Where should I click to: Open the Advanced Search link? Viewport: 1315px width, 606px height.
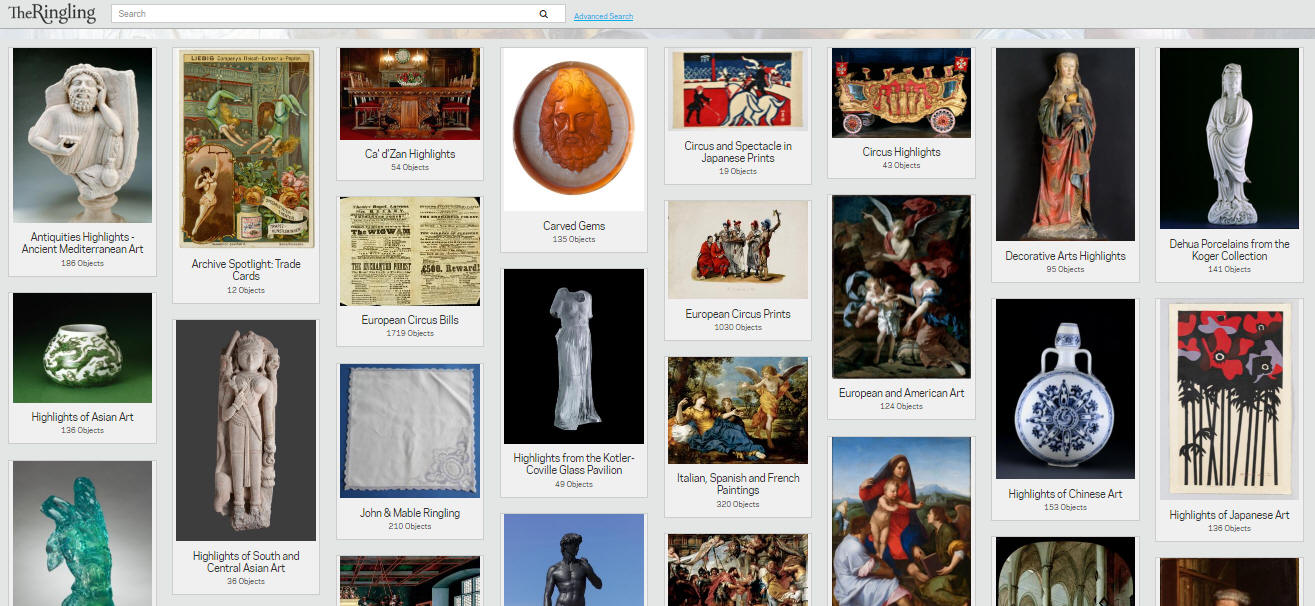603,16
